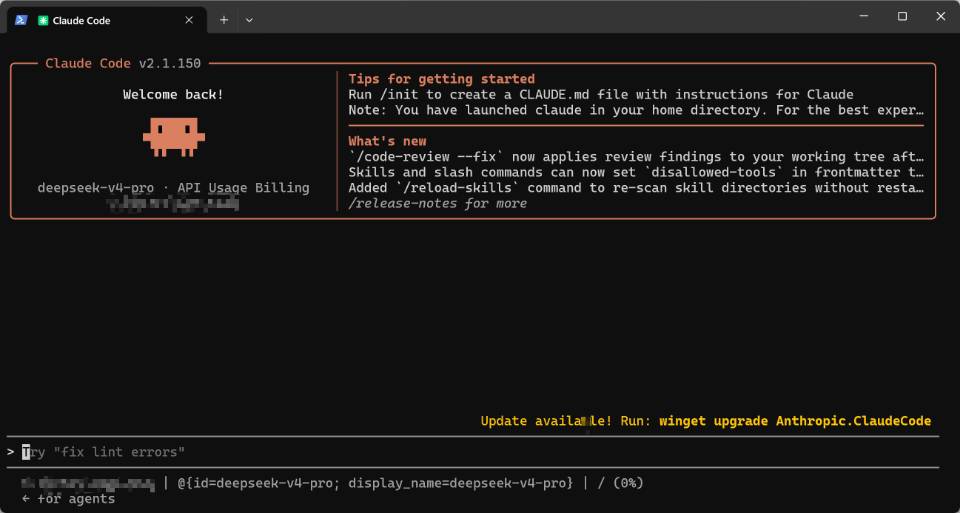Click the "Note: You have launched claude" line

[636, 110]
